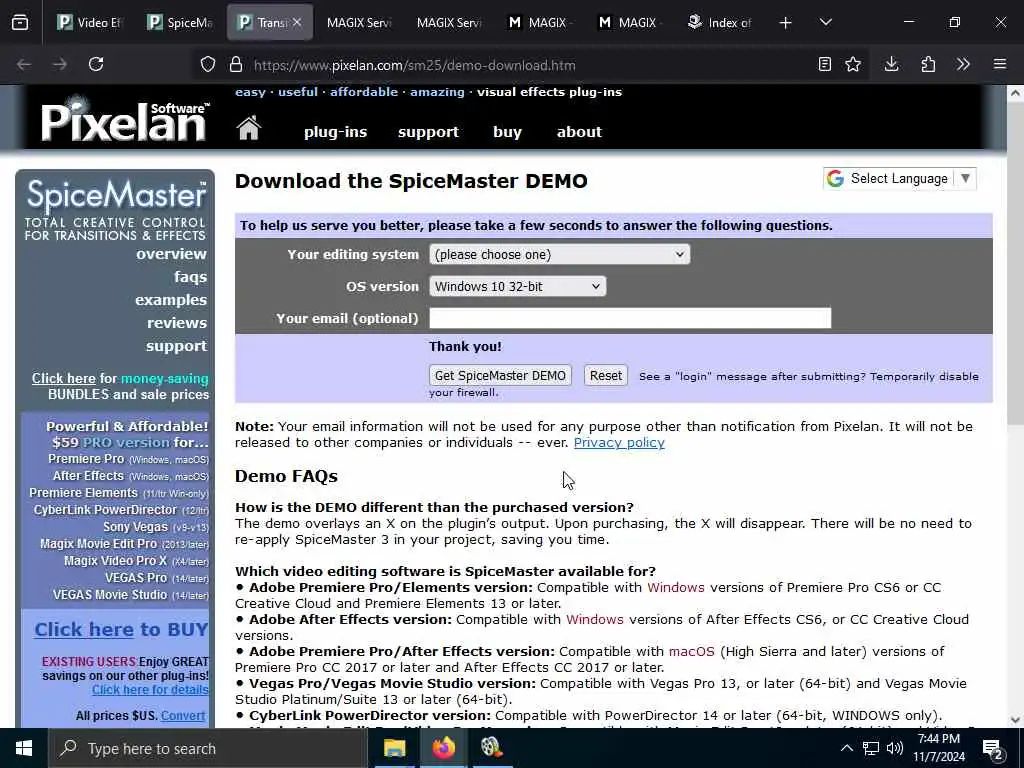Image resolution: width=1024 pixels, height=768 pixels.
Task: Open the Privacy policy link
Action: tap(619, 443)
